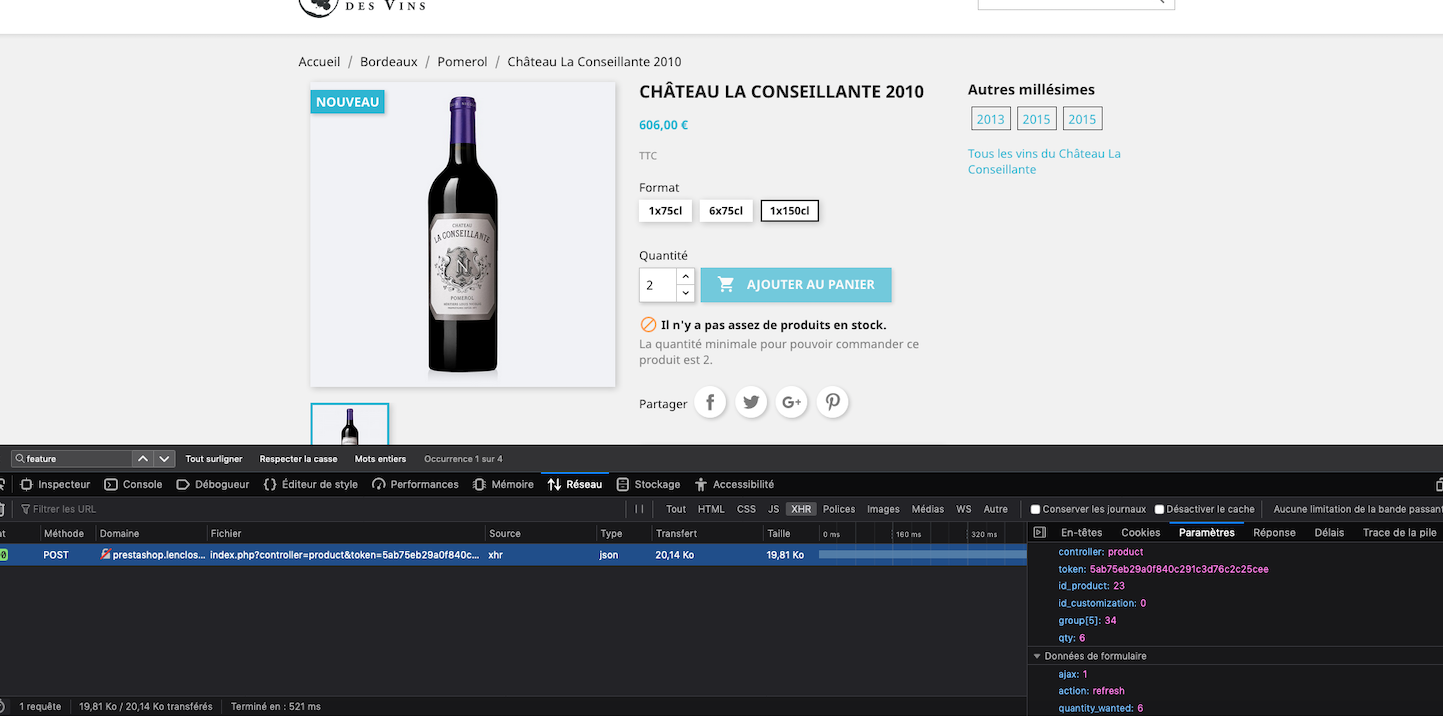The width and height of the screenshot is (1443, 716).
Task: Click the site search magnifier at top right
Action: point(1161,2)
